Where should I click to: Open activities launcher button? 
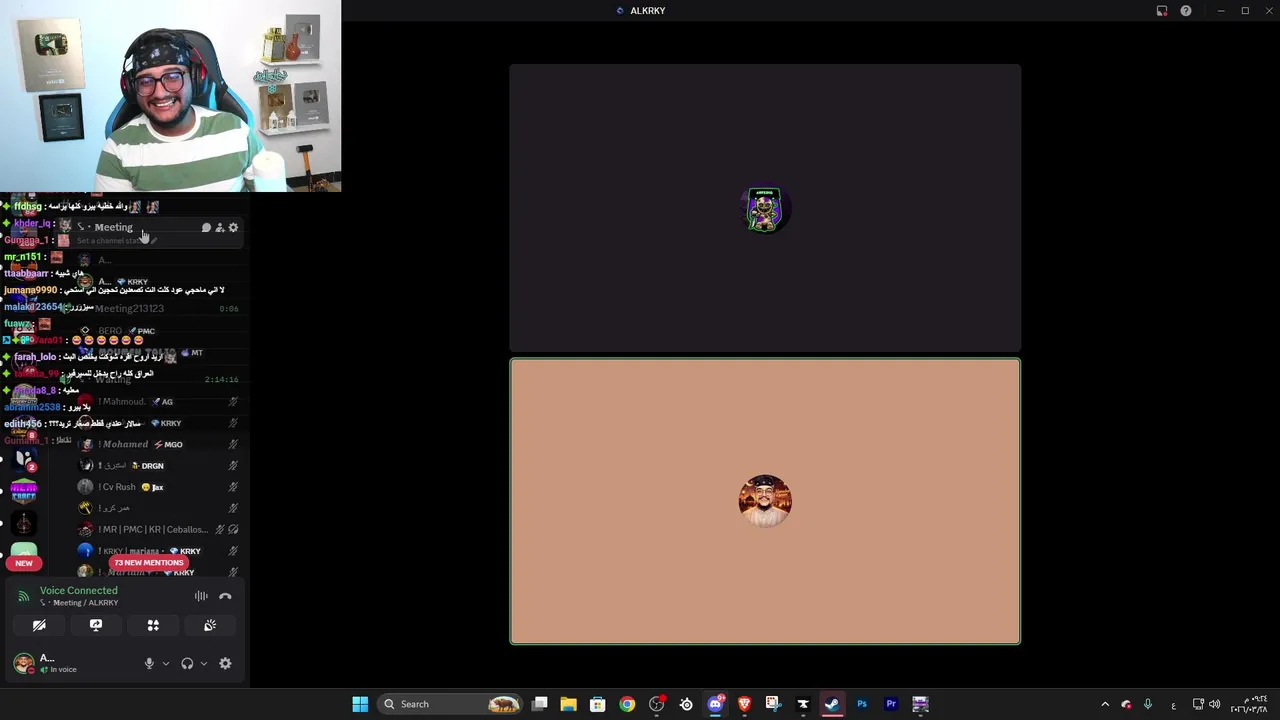coord(153,625)
